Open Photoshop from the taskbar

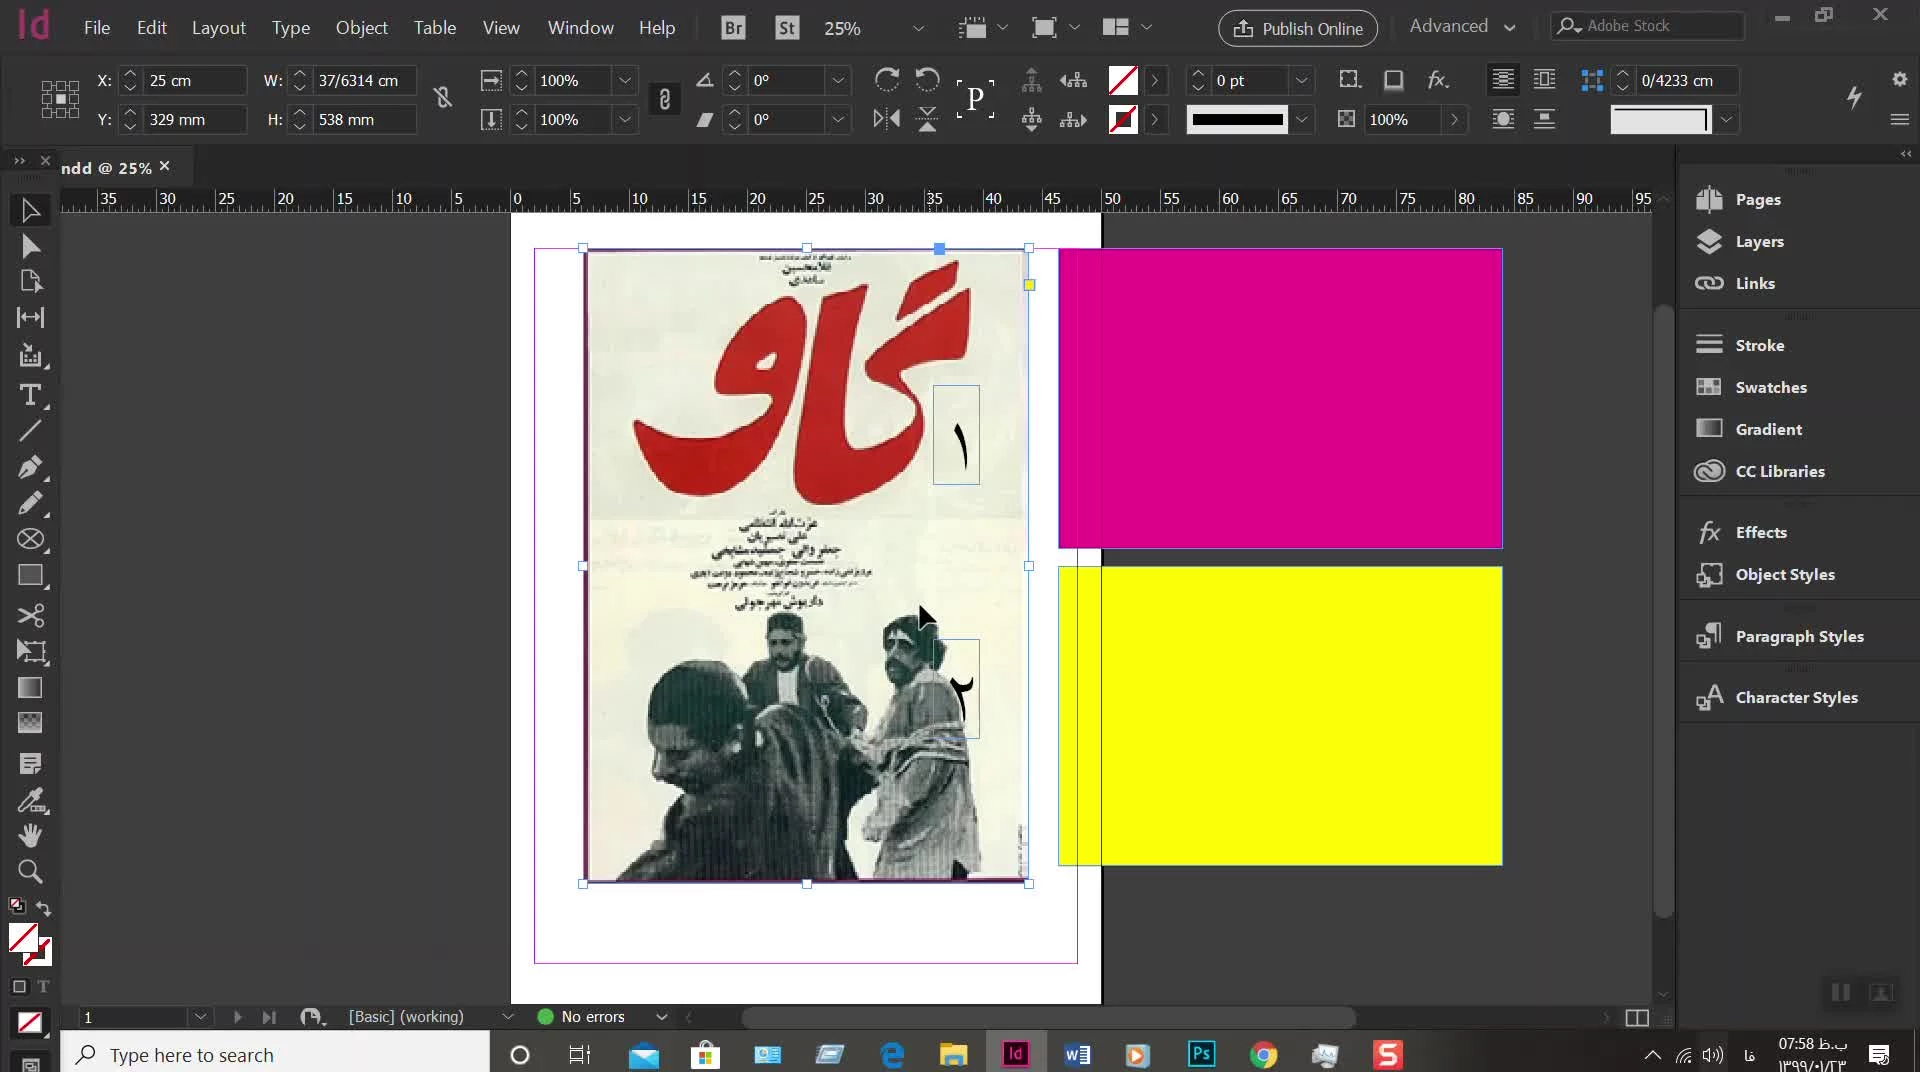[x=1201, y=1054]
